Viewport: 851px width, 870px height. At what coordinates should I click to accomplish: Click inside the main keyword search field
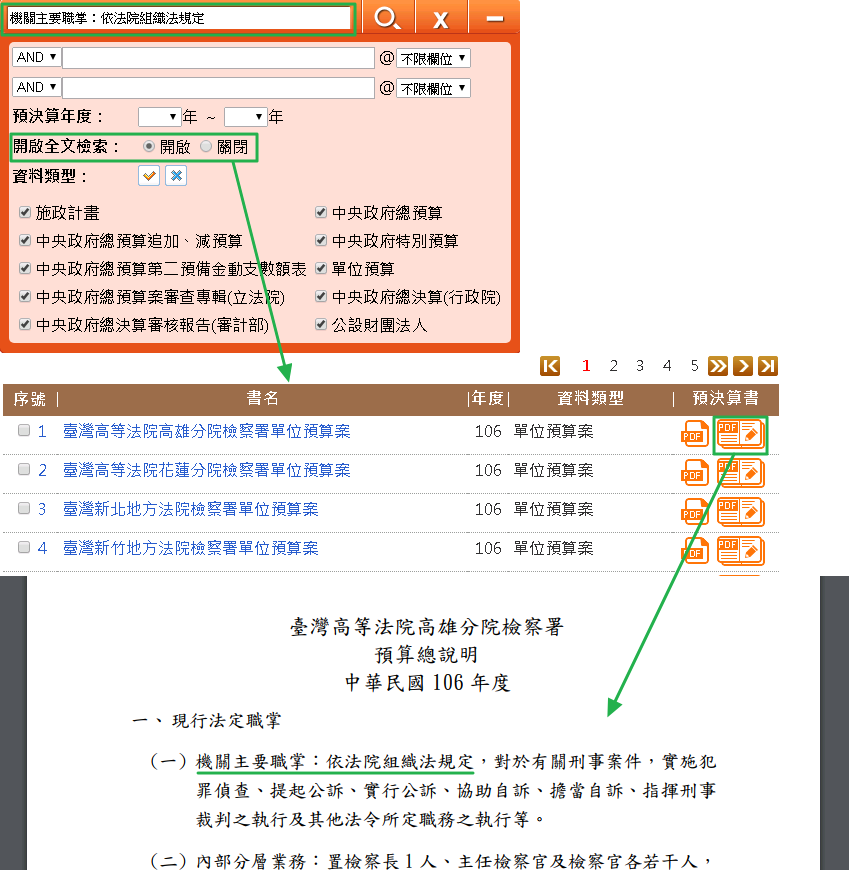tap(180, 18)
